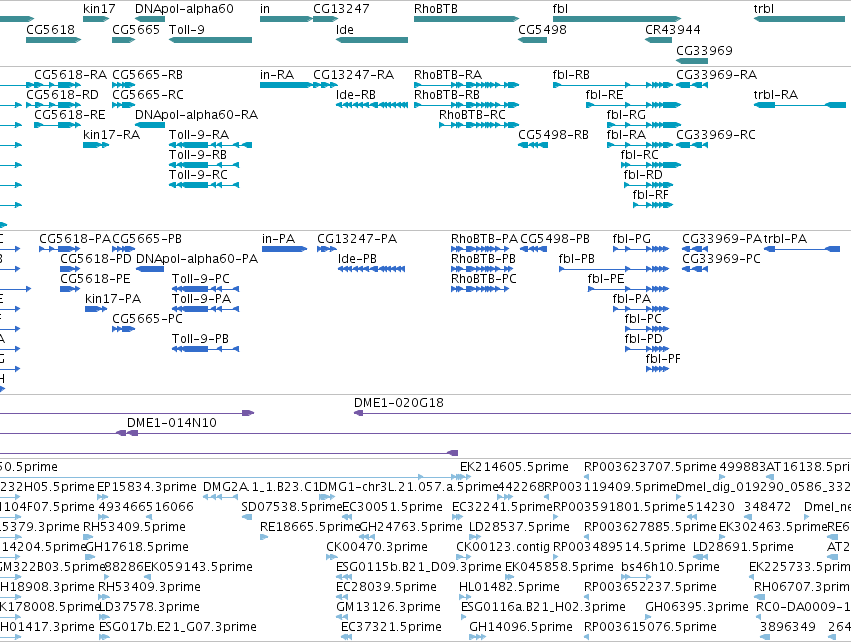Viewport: 851px width, 642px height.
Task: Select the GH14096.5prime EST label
Action: pyautogui.click(x=521, y=627)
